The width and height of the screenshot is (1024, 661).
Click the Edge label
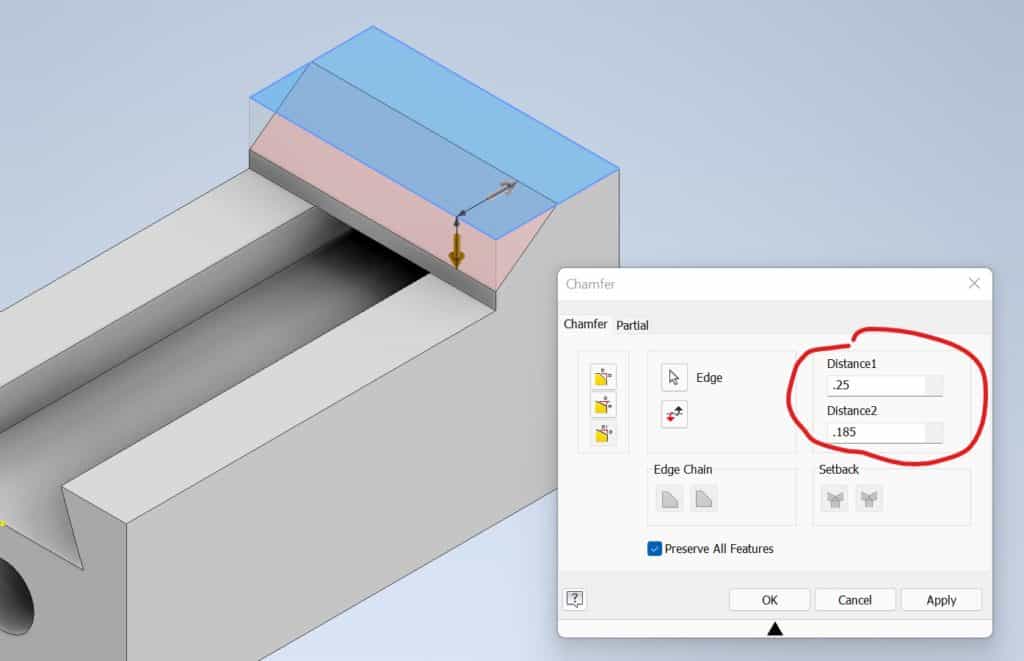709,378
